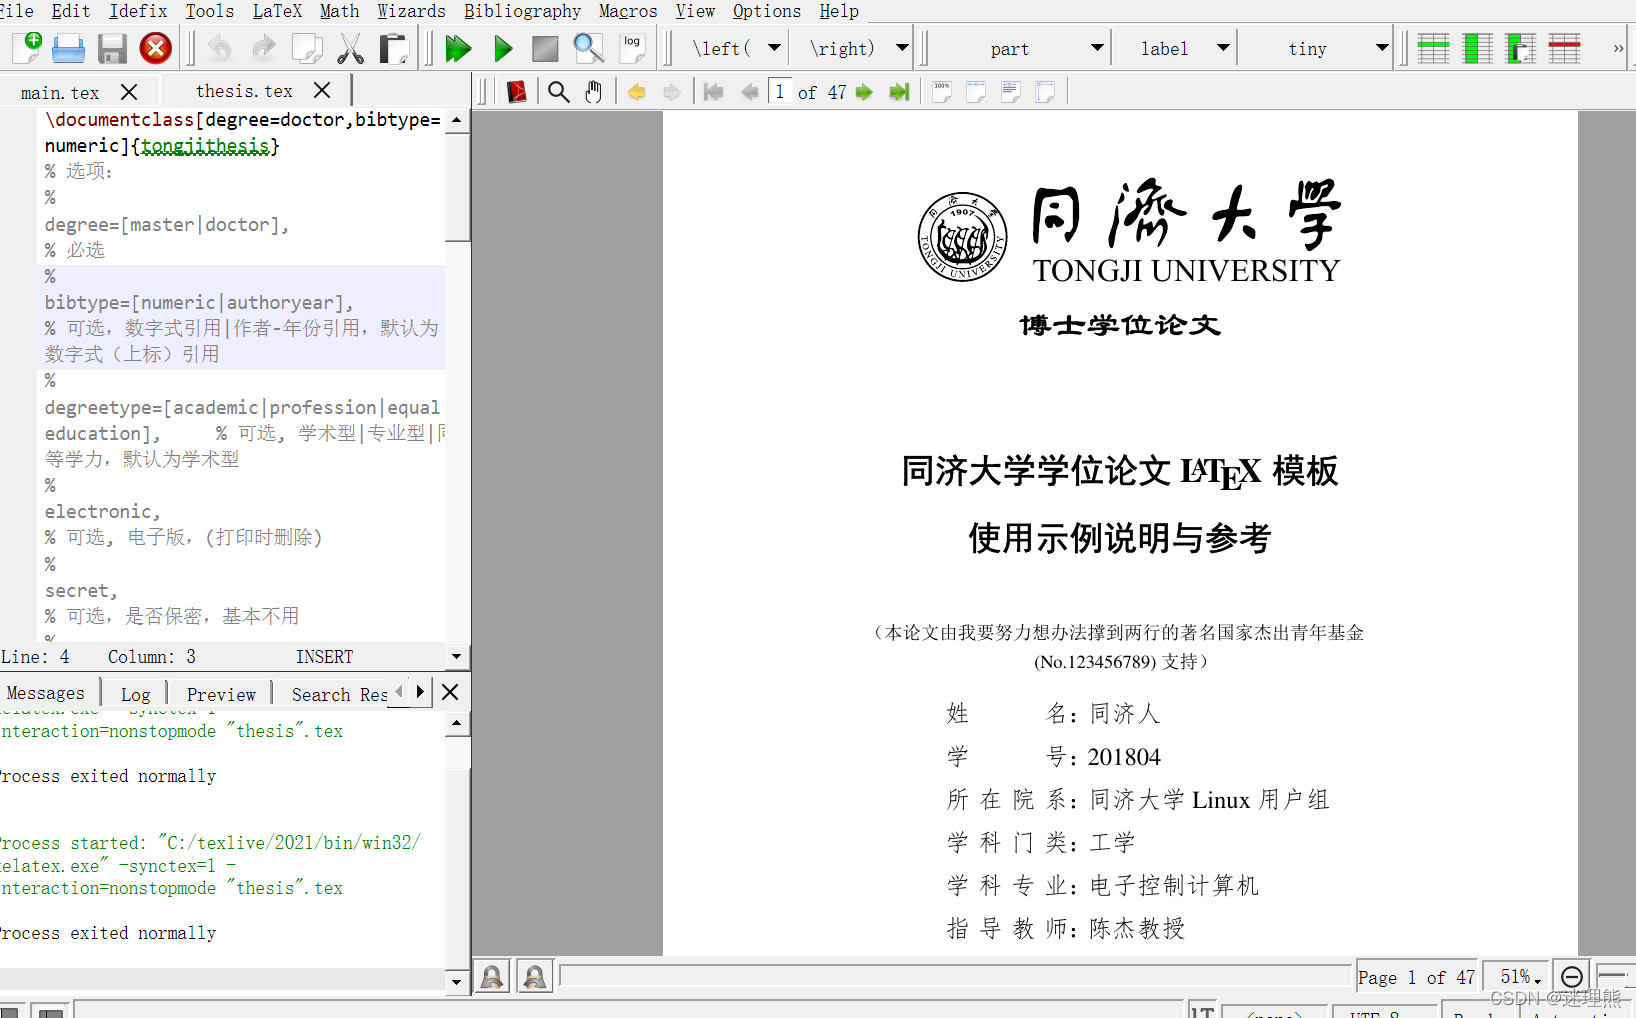
Task: Click the editor vertical scrollbar down arrow
Action: point(457,657)
